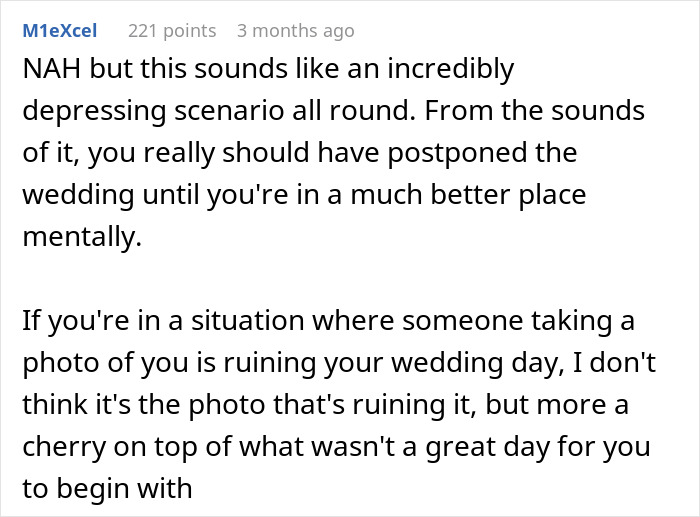The height and width of the screenshot is (517, 700).
Task: Open the M1eXcel user profile link
Action: click(x=59, y=31)
